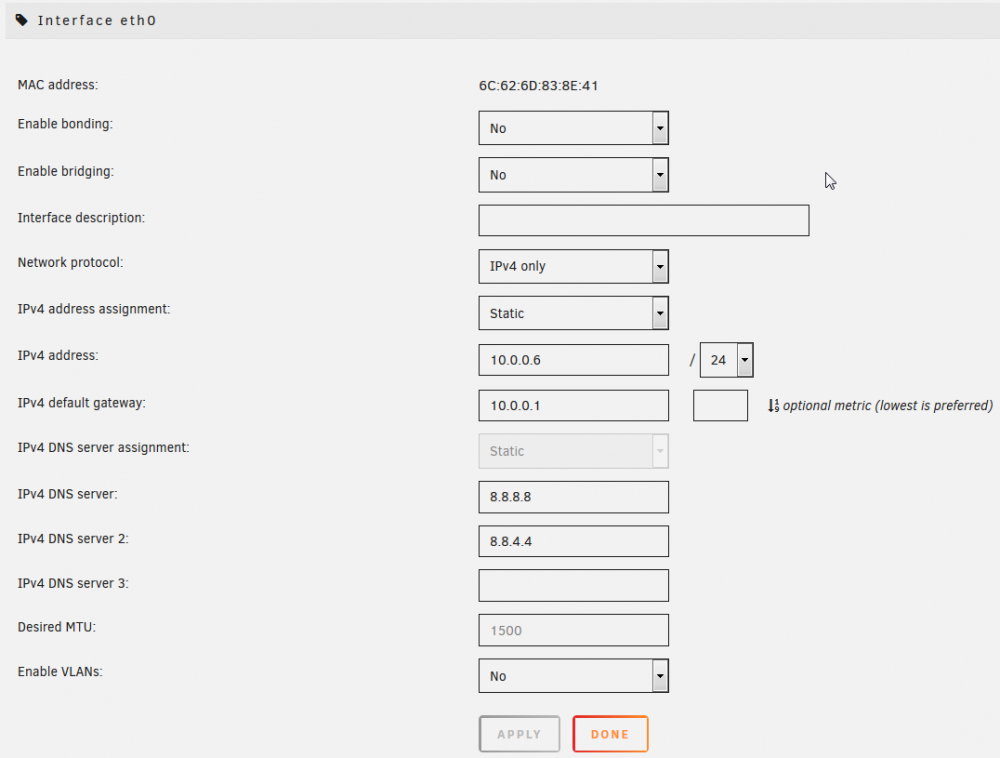Click the MAC address label
The height and width of the screenshot is (758, 1000).
pos(58,85)
